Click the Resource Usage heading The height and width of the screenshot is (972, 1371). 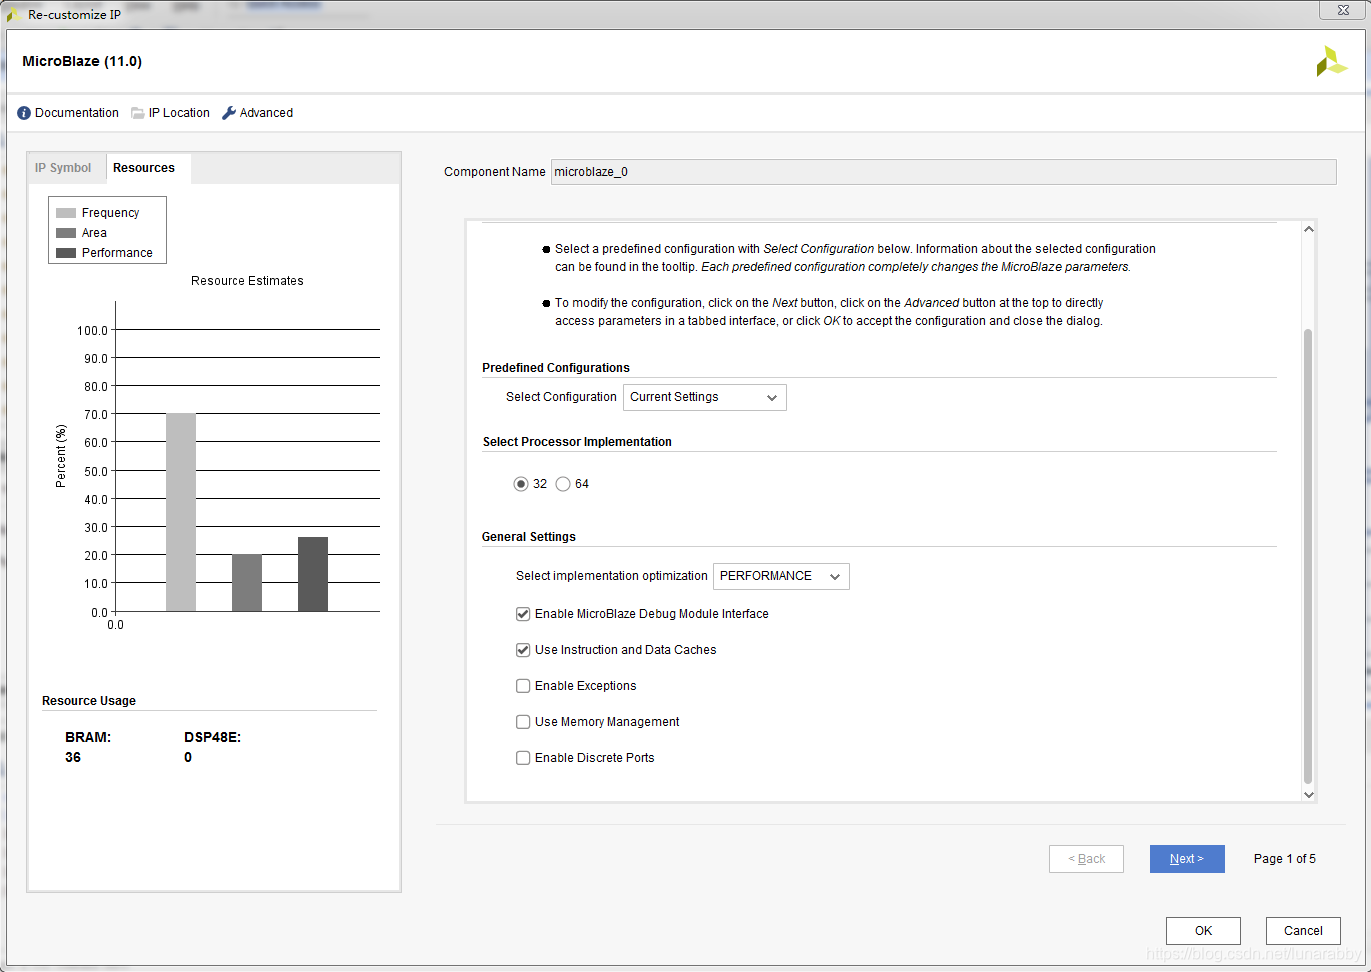click(x=89, y=701)
